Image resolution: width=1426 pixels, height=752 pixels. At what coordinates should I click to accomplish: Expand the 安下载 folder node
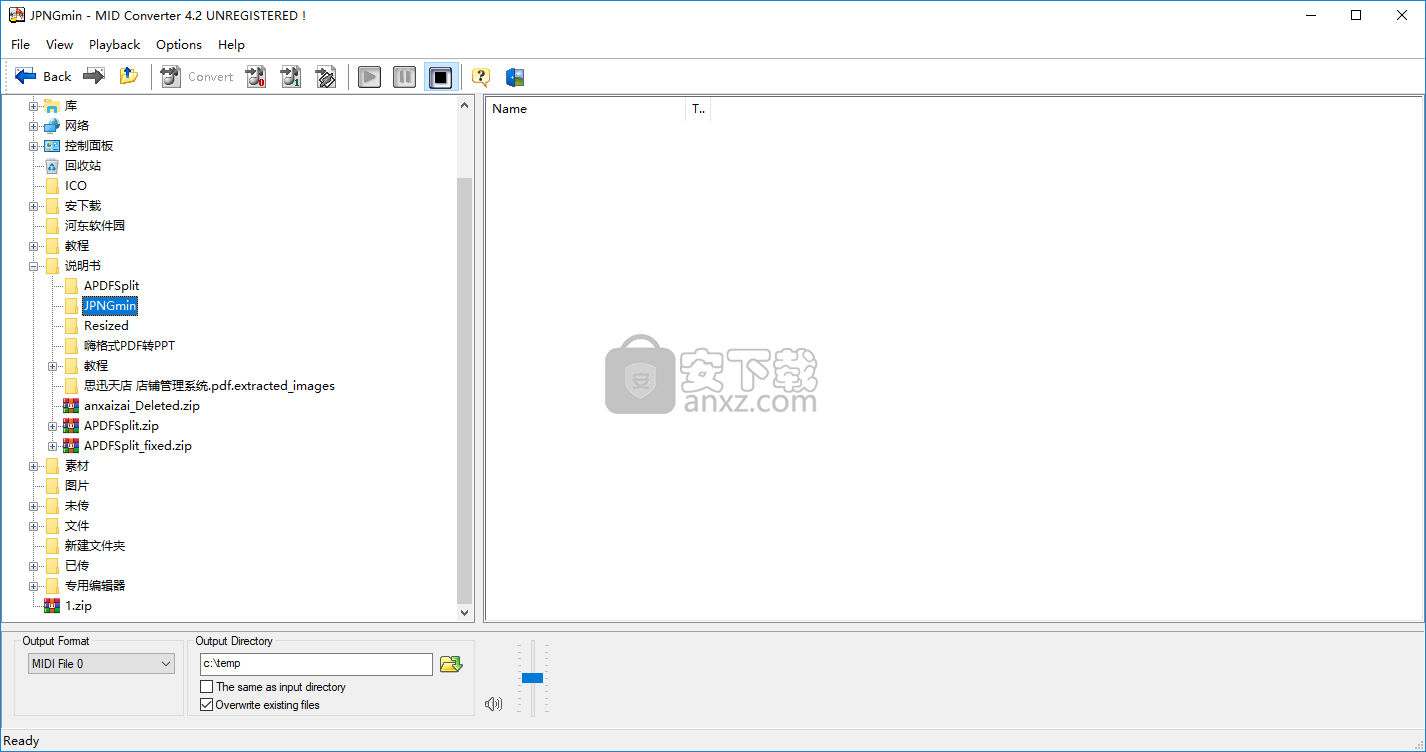[34, 206]
